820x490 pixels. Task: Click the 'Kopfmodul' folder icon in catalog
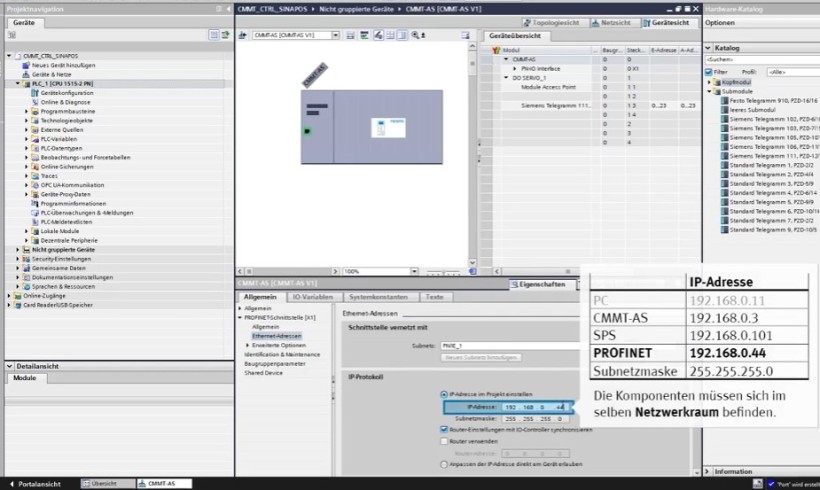(x=718, y=82)
